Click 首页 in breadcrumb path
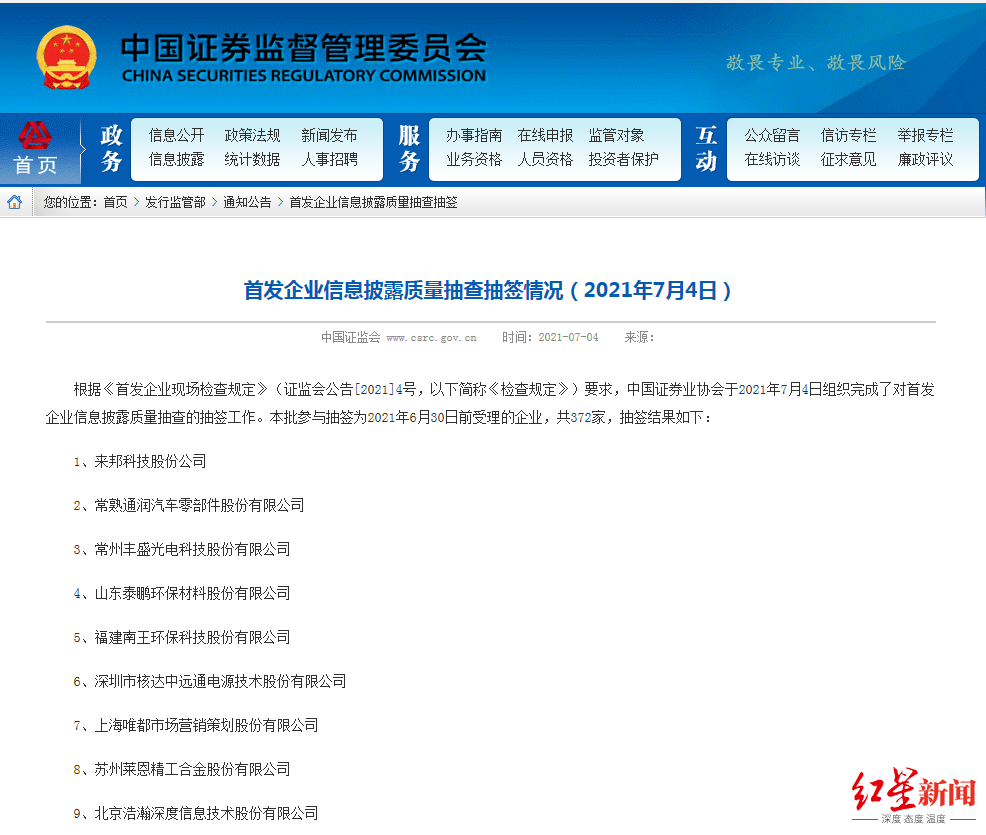Image resolution: width=986 pixels, height=835 pixels. point(115,202)
